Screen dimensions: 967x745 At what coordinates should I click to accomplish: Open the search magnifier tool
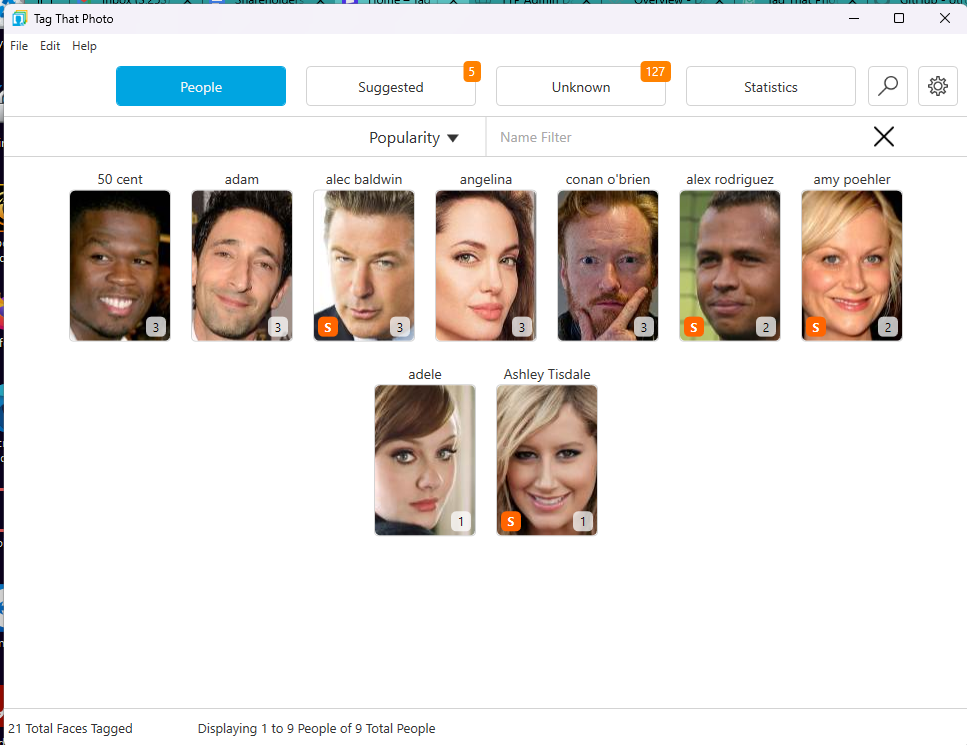tap(887, 86)
